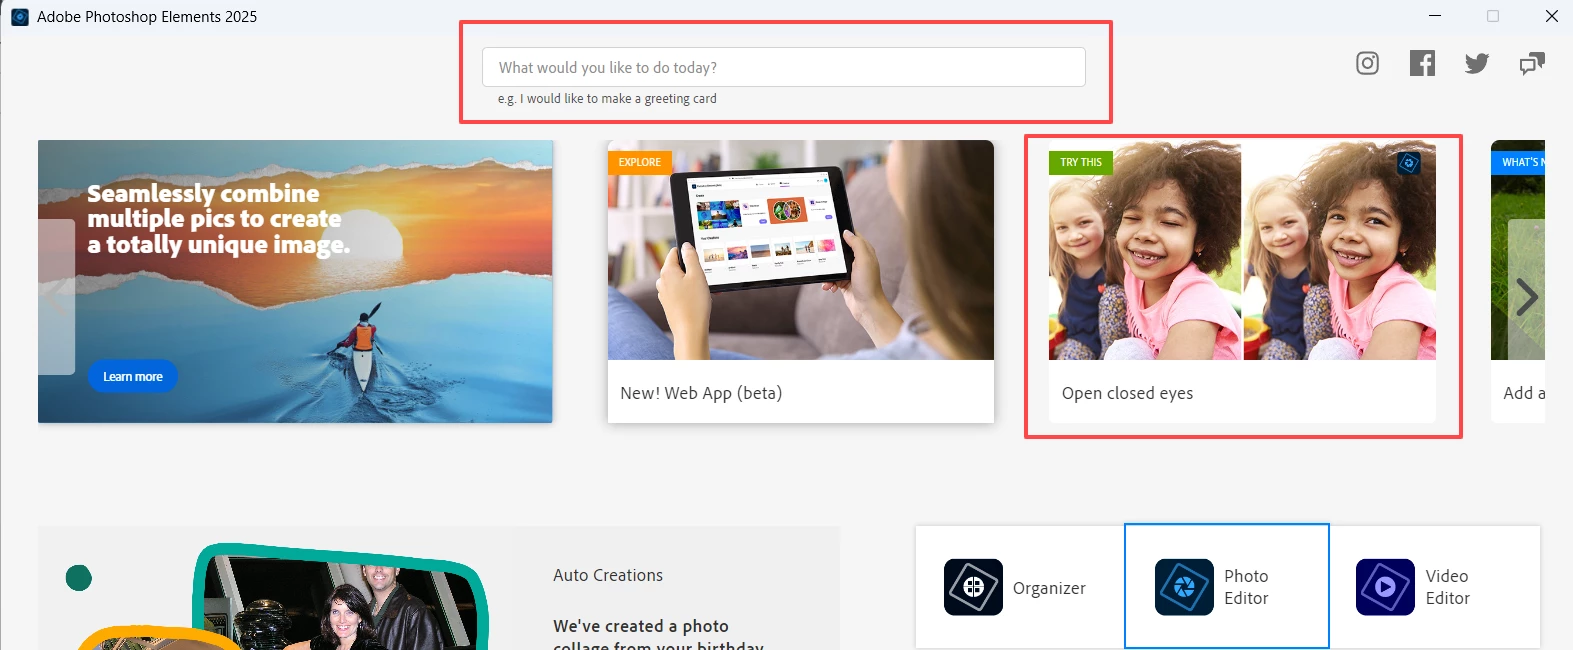Click the Photoshop Elements logo in title bar

click(x=20, y=17)
